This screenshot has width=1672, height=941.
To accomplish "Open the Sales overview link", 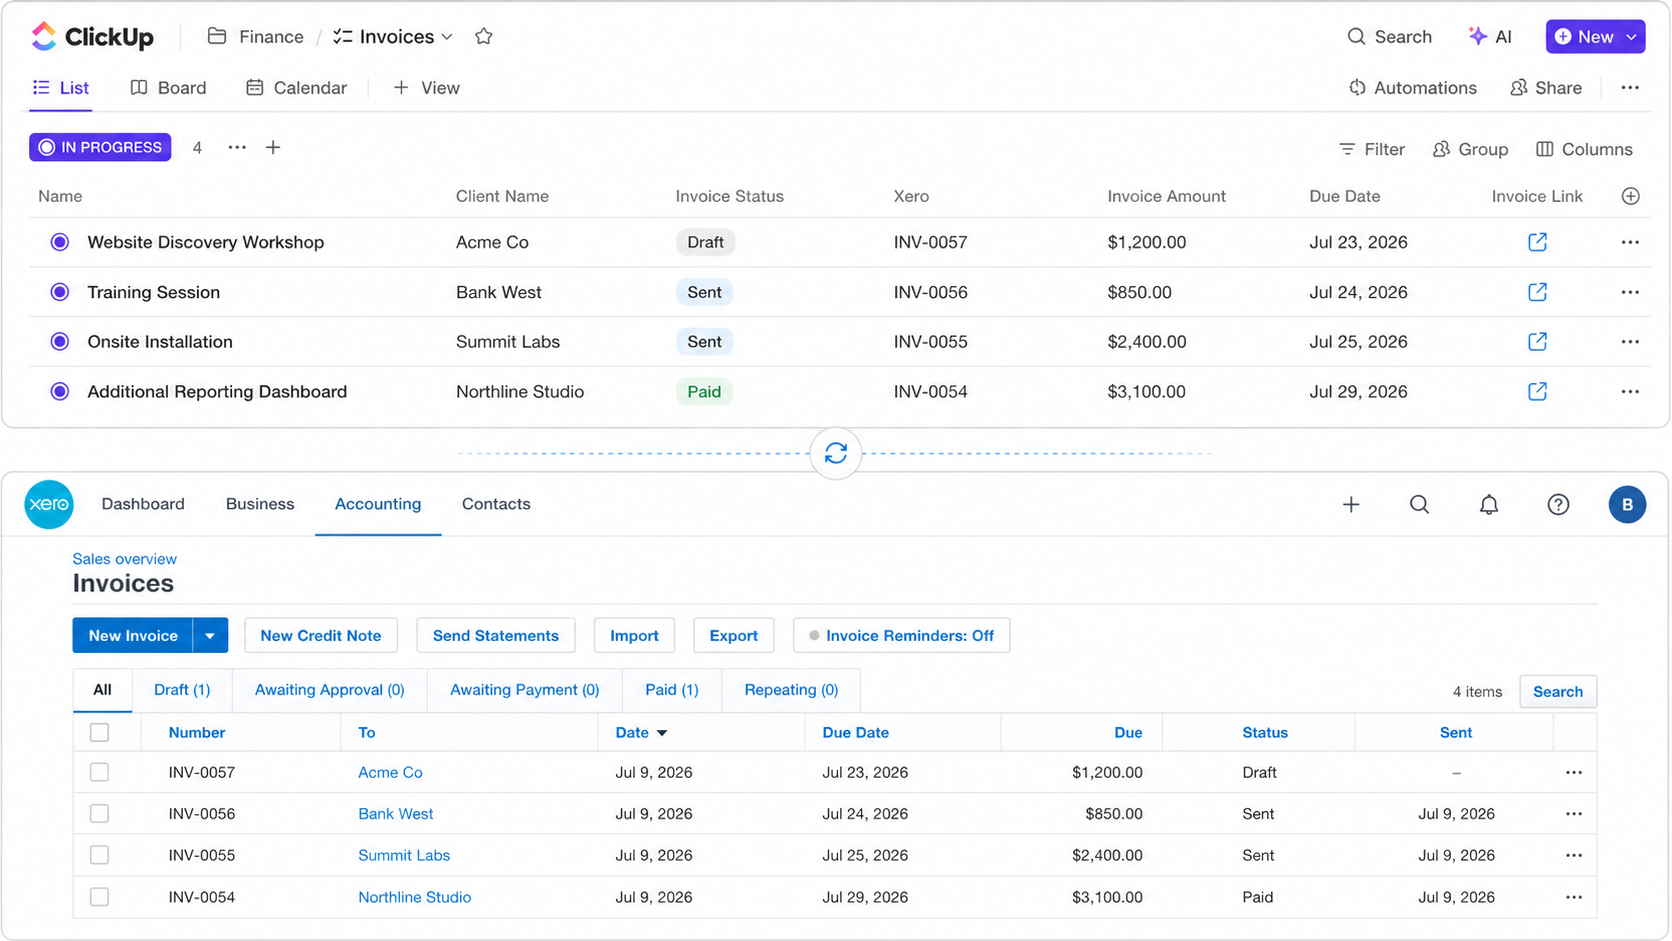I will (x=124, y=559).
